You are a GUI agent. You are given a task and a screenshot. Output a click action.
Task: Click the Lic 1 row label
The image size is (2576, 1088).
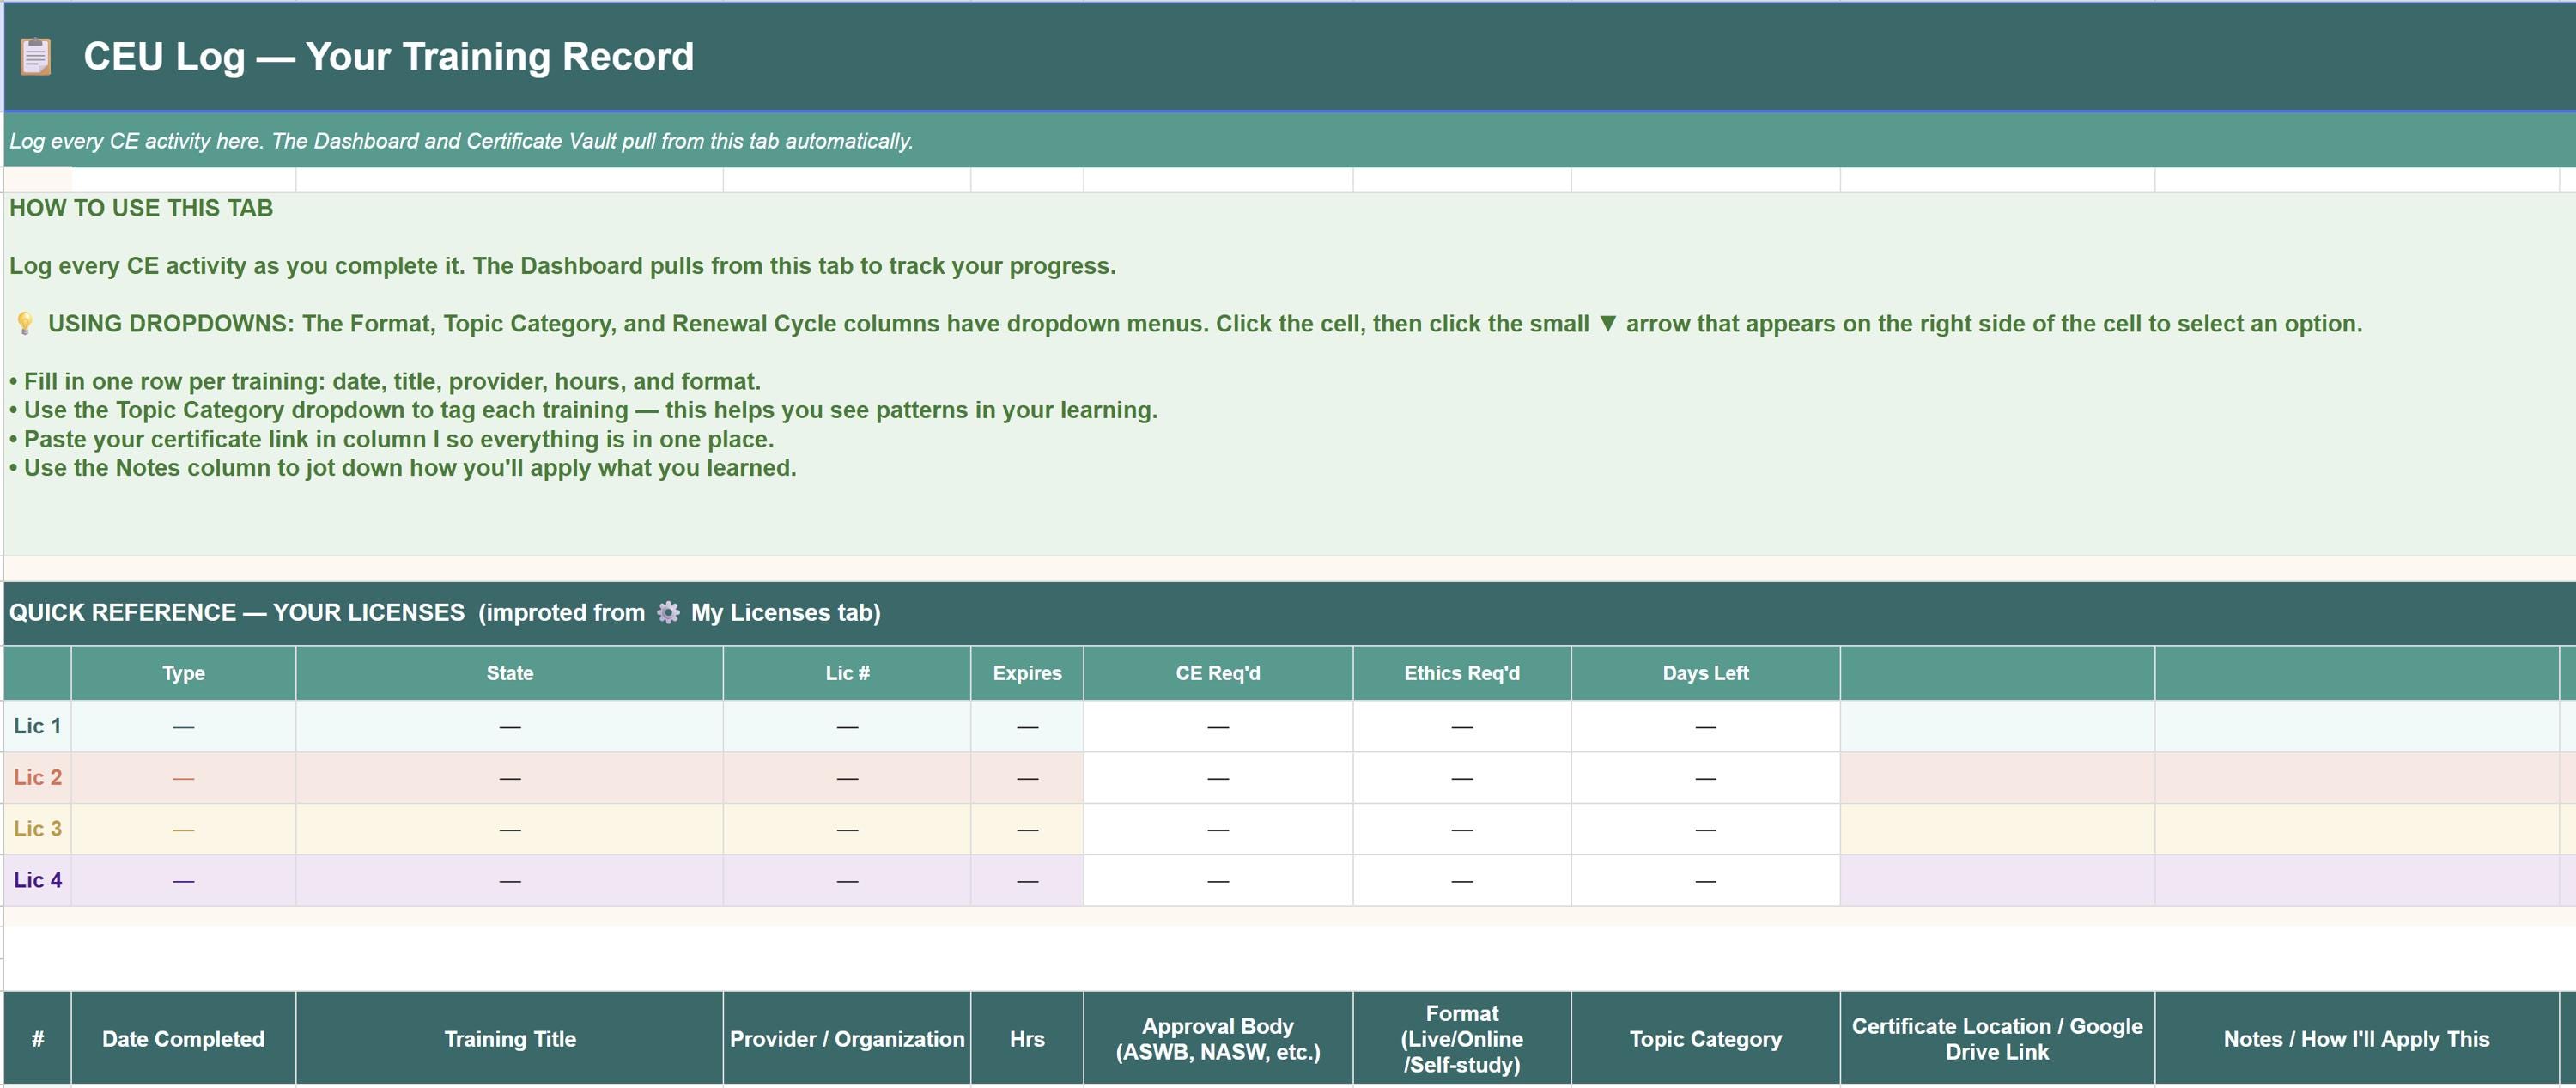[x=38, y=726]
